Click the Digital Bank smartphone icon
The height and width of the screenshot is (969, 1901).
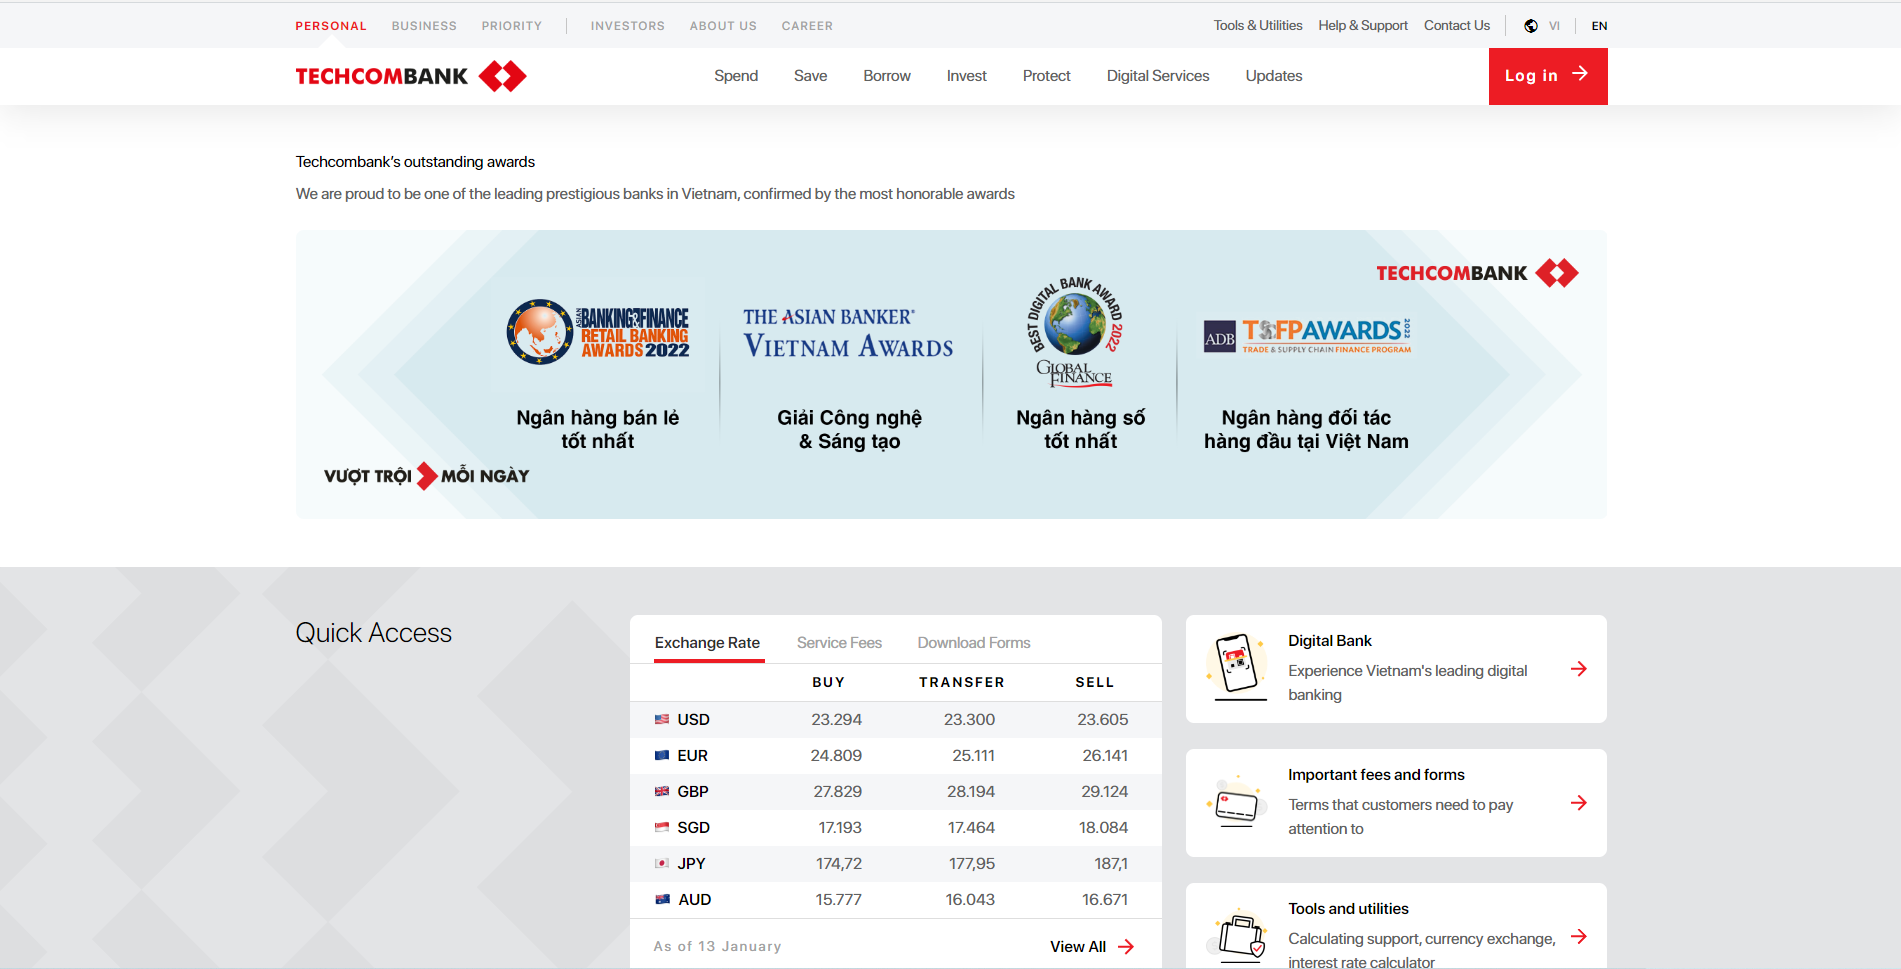(x=1237, y=667)
